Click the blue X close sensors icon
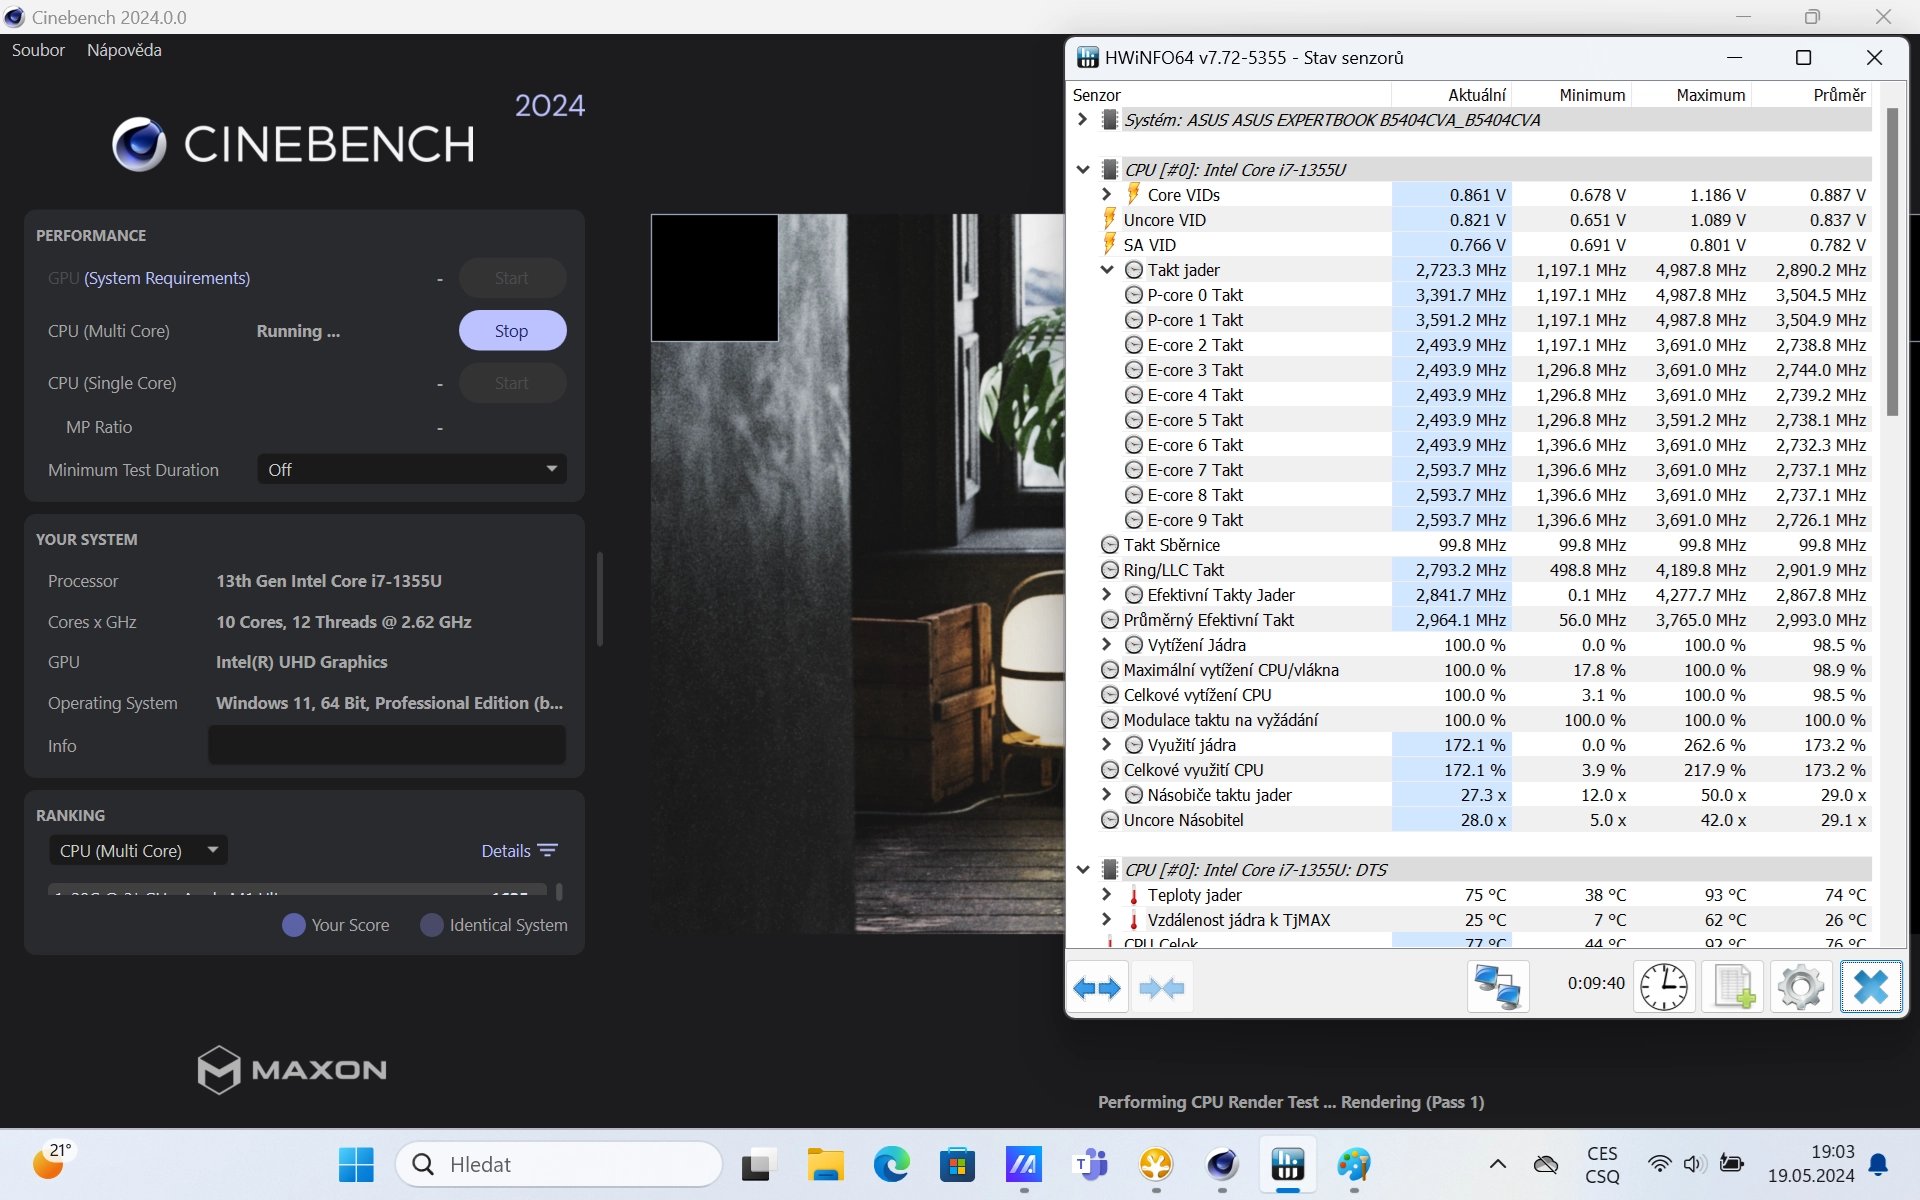The height and width of the screenshot is (1200, 1920). click(1870, 987)
